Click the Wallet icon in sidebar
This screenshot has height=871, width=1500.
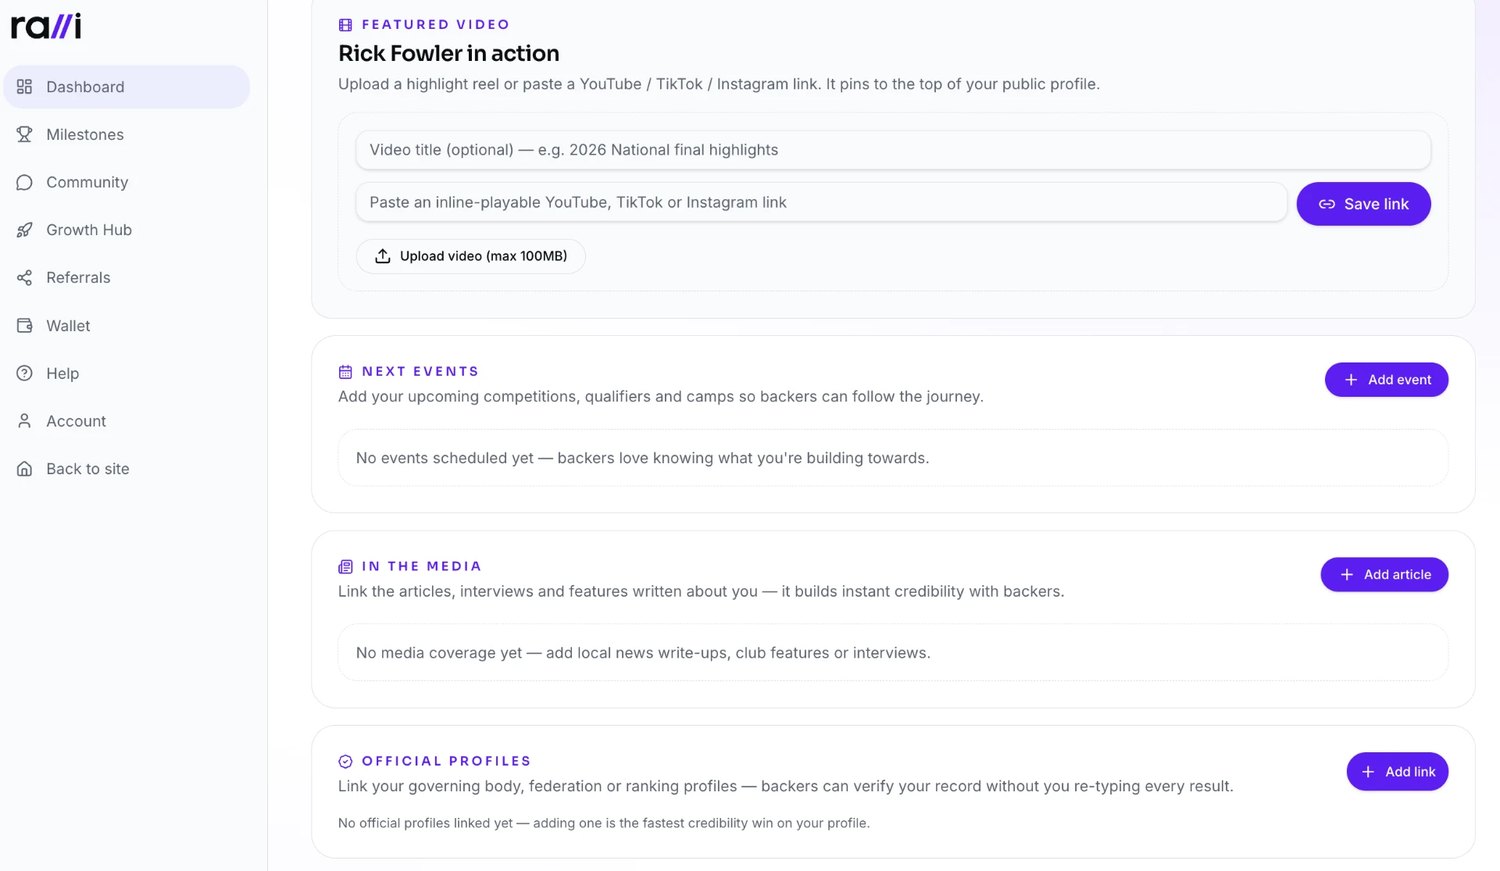pyautogui.click(x=25, y=325)
